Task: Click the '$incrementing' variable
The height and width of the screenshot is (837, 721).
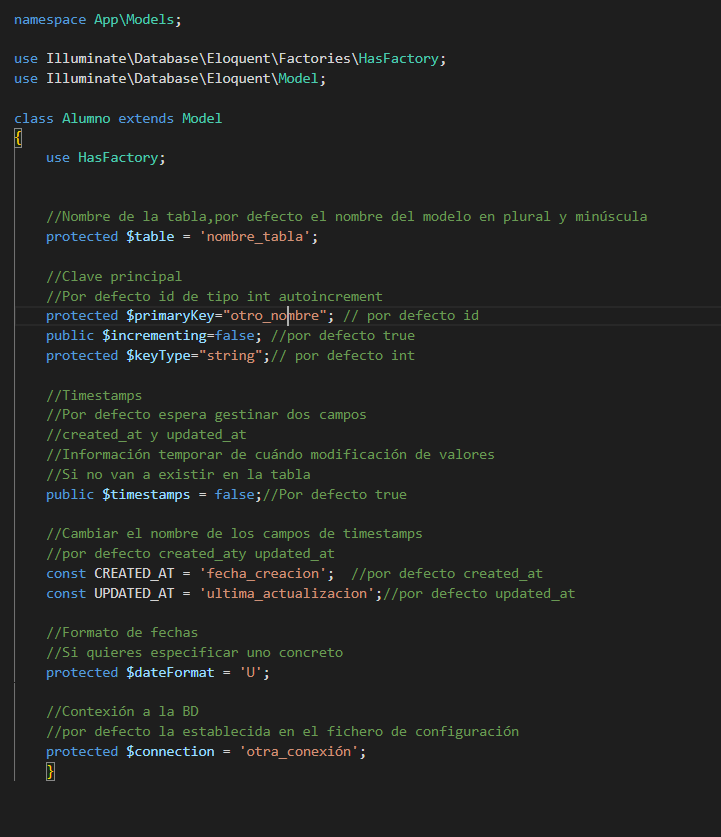Action: (x=154, y=335)
